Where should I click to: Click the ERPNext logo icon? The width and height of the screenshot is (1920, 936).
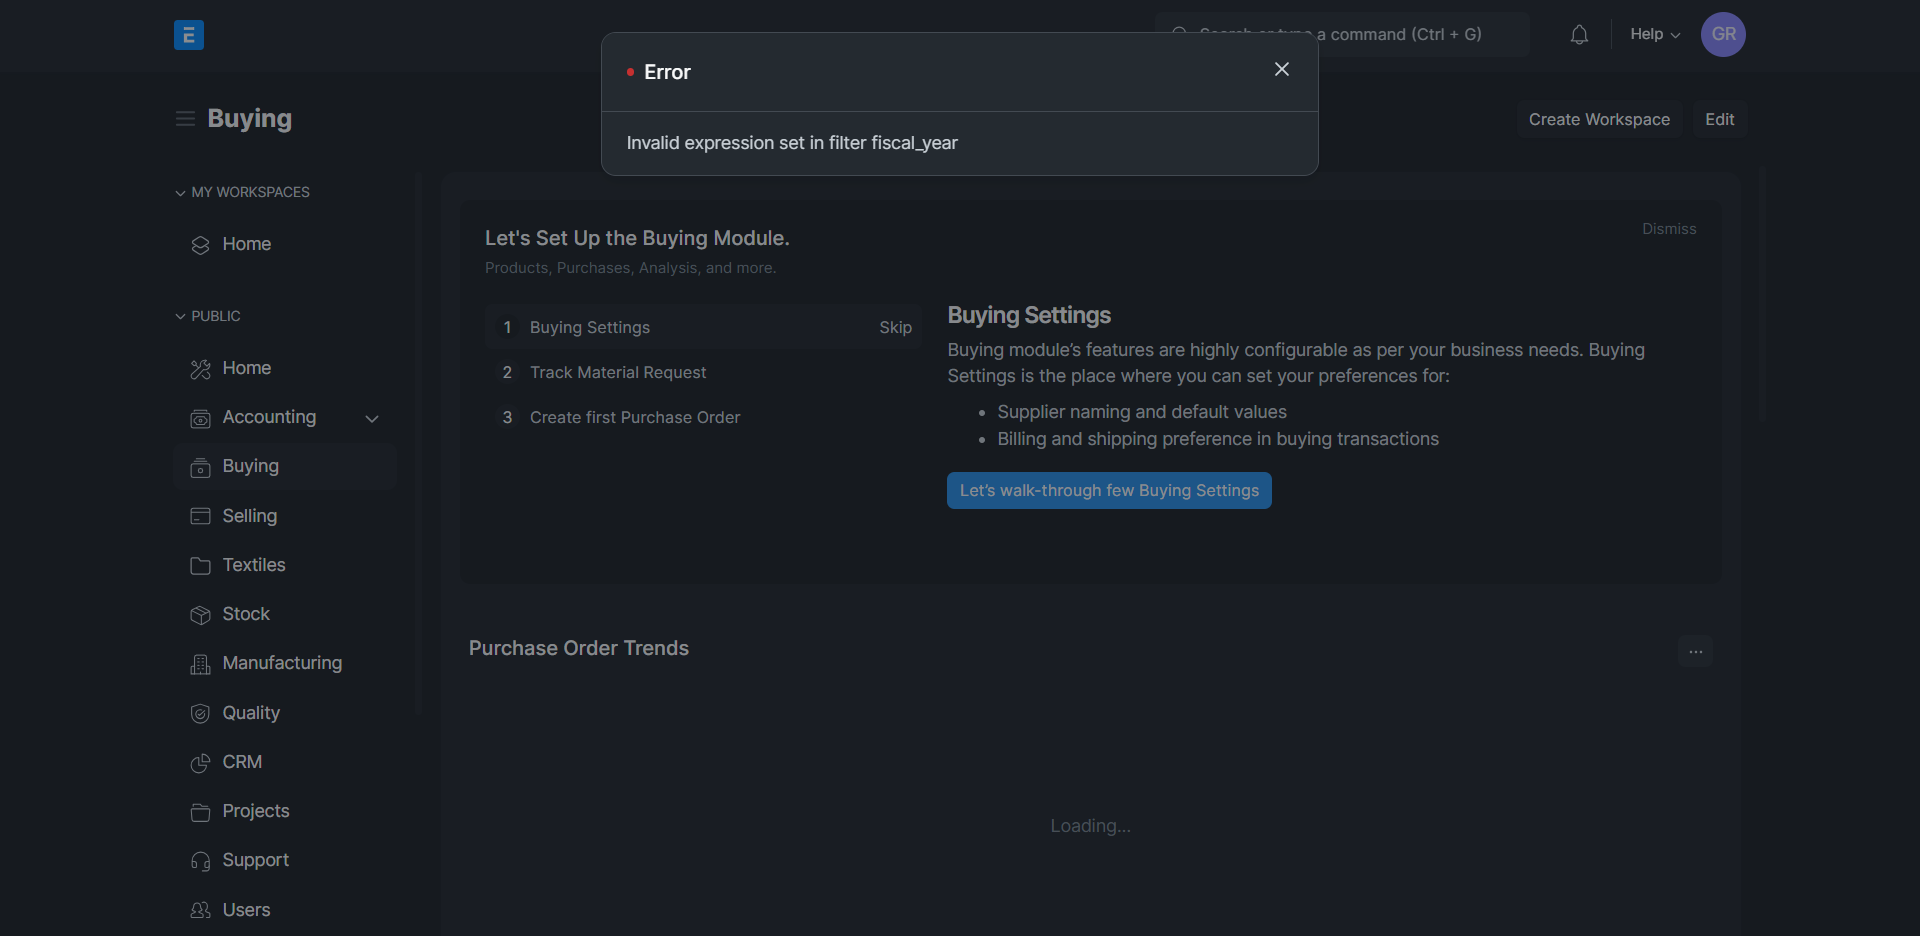(x=188, y=35)
